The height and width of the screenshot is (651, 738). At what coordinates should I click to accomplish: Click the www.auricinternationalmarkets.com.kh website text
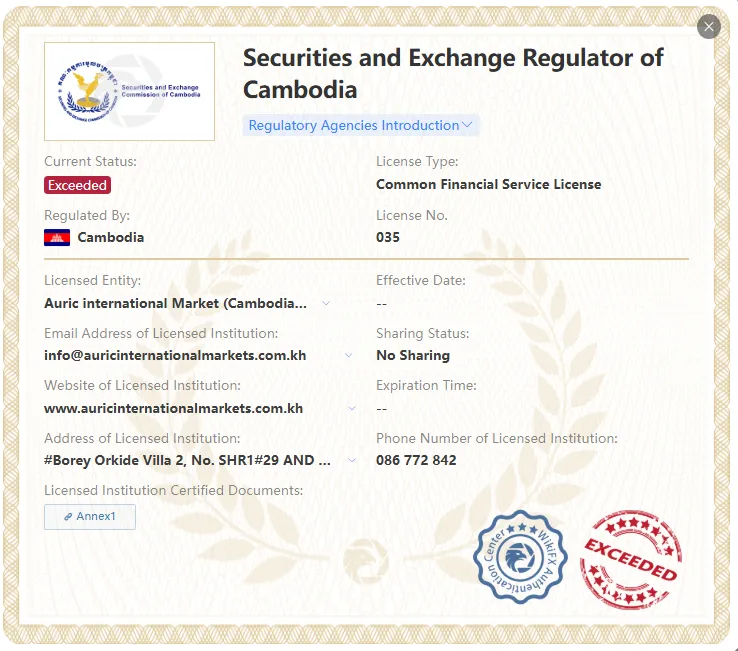tap(174, 408)
